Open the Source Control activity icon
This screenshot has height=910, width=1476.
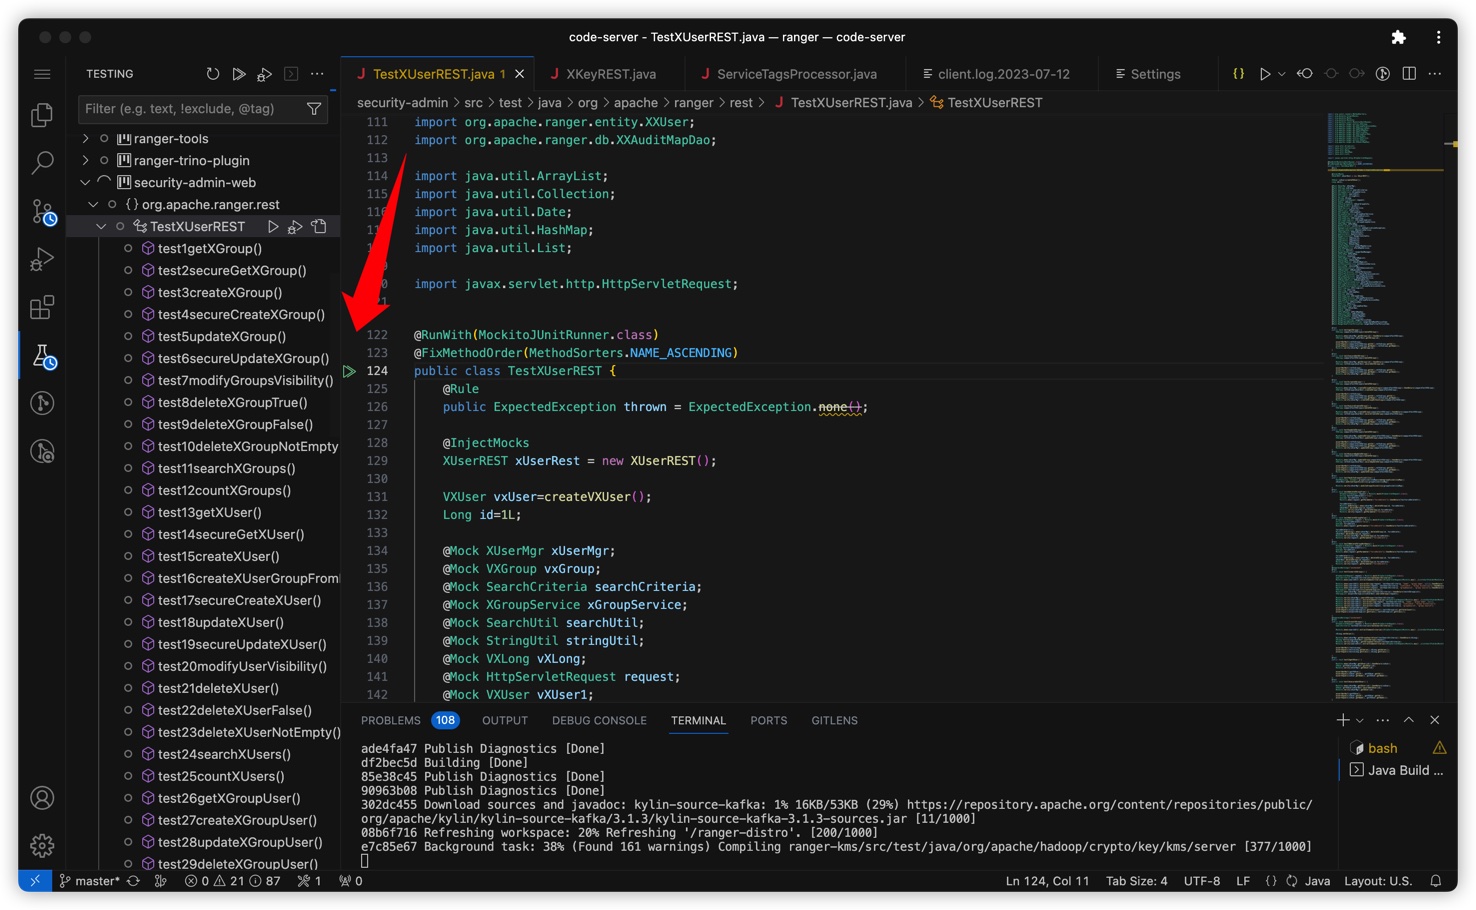(42, 211)
